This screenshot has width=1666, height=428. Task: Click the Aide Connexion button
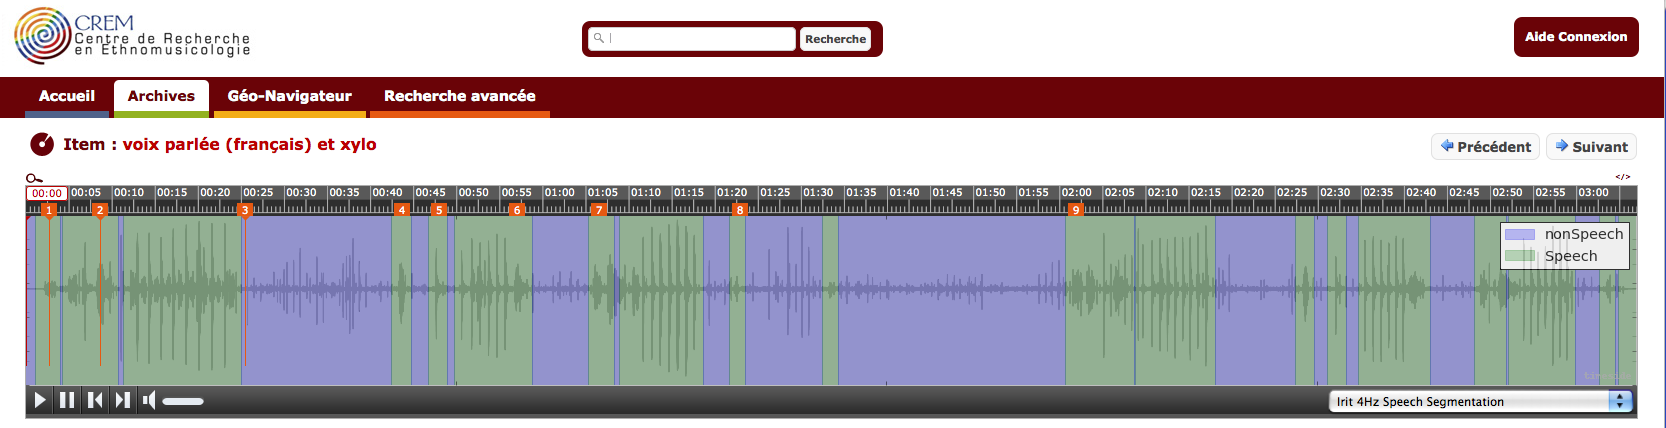(1576, 37)
